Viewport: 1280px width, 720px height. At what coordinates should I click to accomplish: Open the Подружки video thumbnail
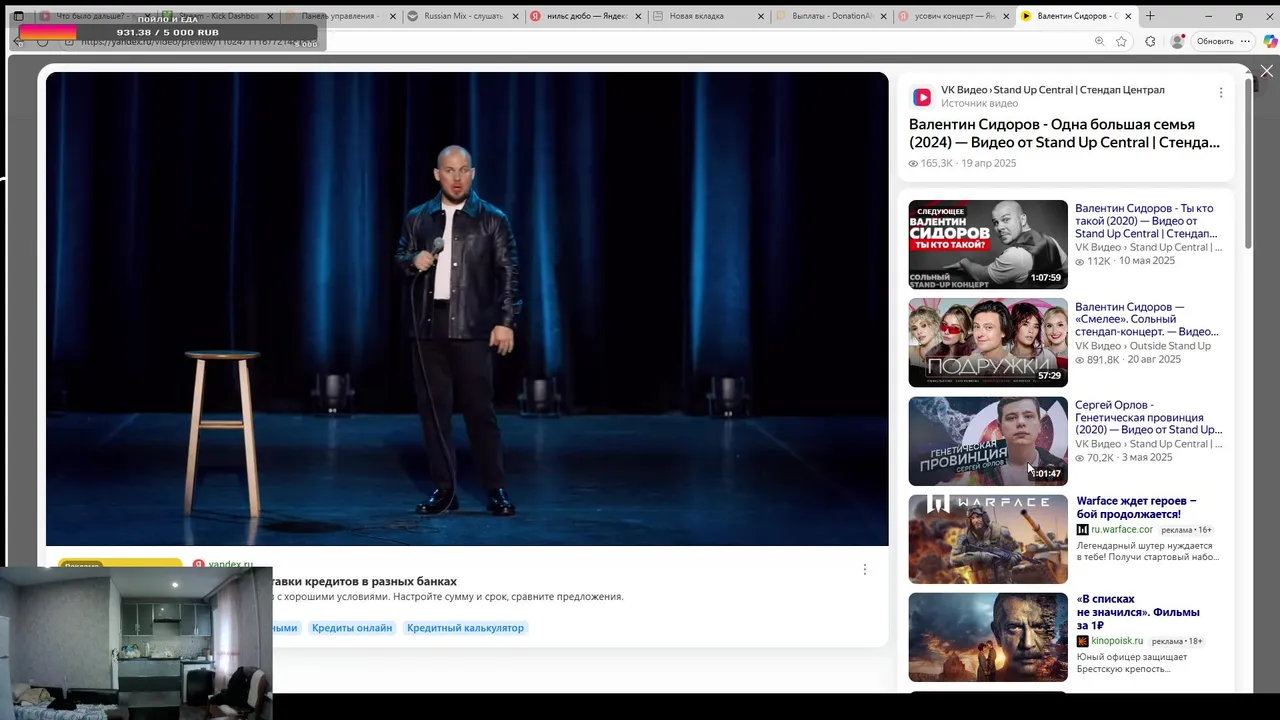[988, 342]
